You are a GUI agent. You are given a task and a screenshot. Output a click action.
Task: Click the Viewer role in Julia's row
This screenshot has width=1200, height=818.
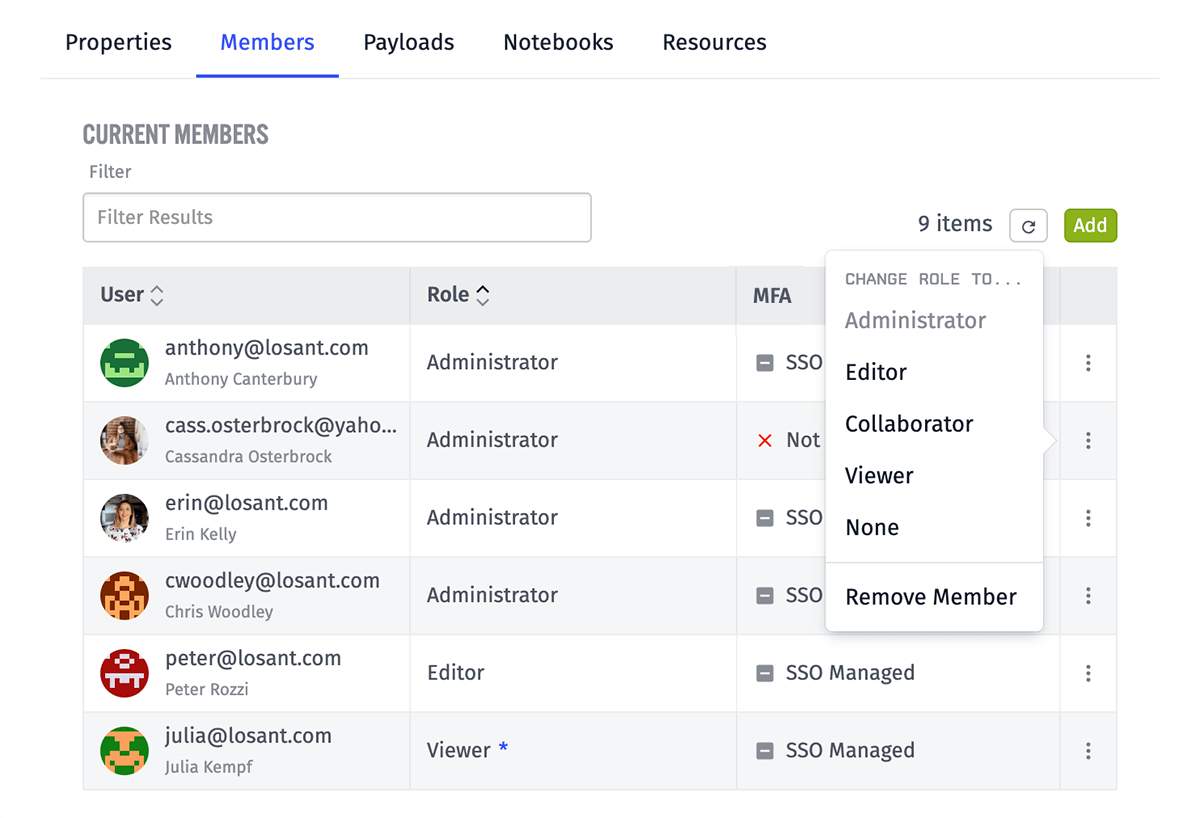click(459, 750)
